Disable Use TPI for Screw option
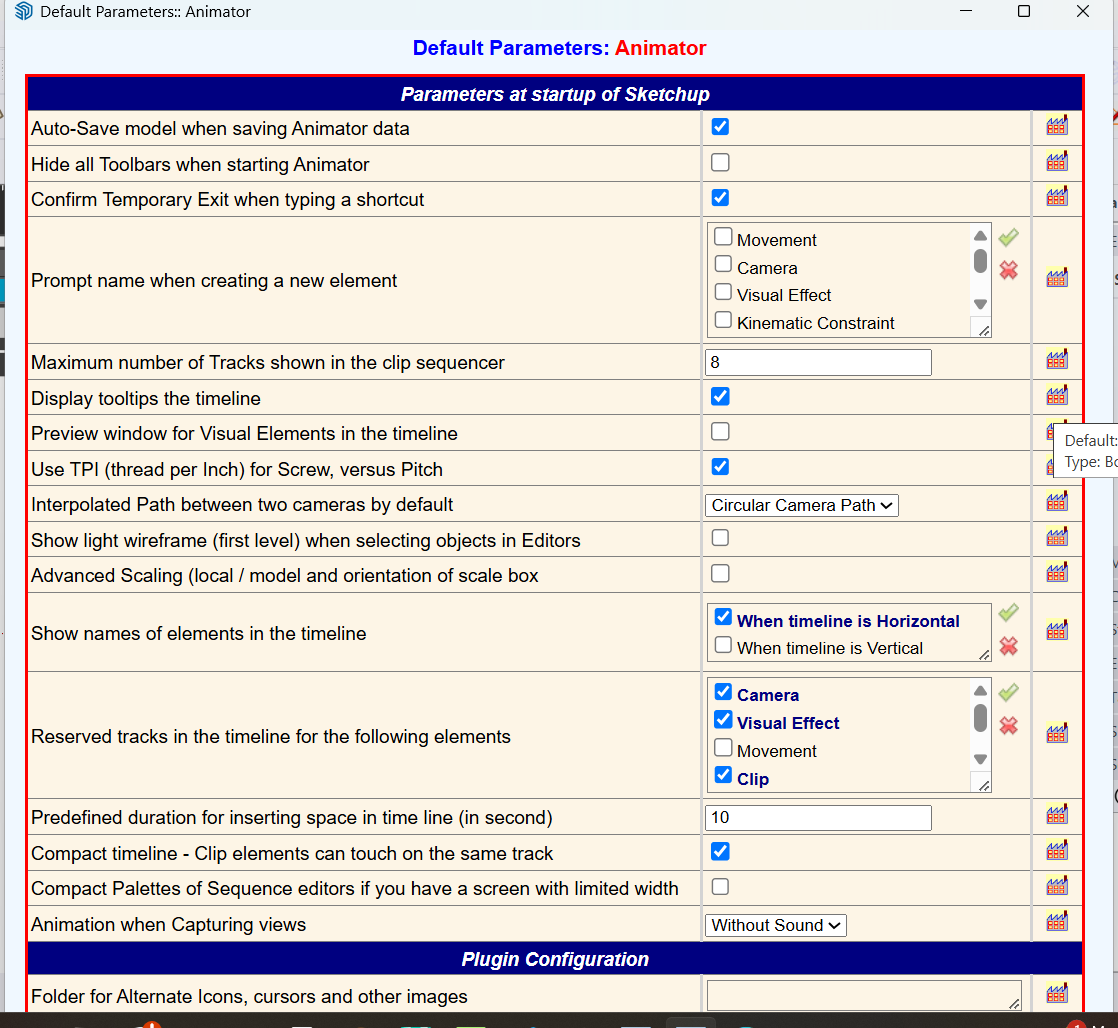This screenshot has height=1028, width=1118. click(x=720, y=466)
